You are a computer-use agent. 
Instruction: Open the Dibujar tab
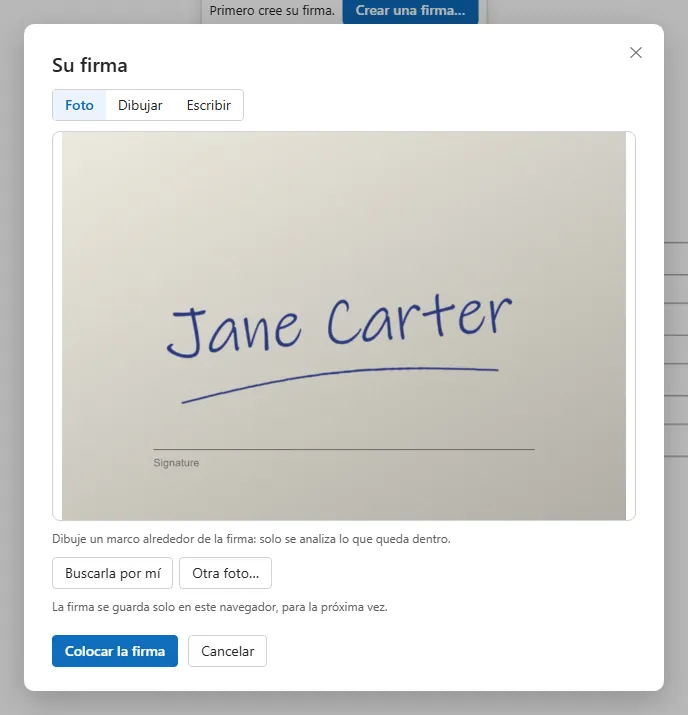click(x=140, y=105)
